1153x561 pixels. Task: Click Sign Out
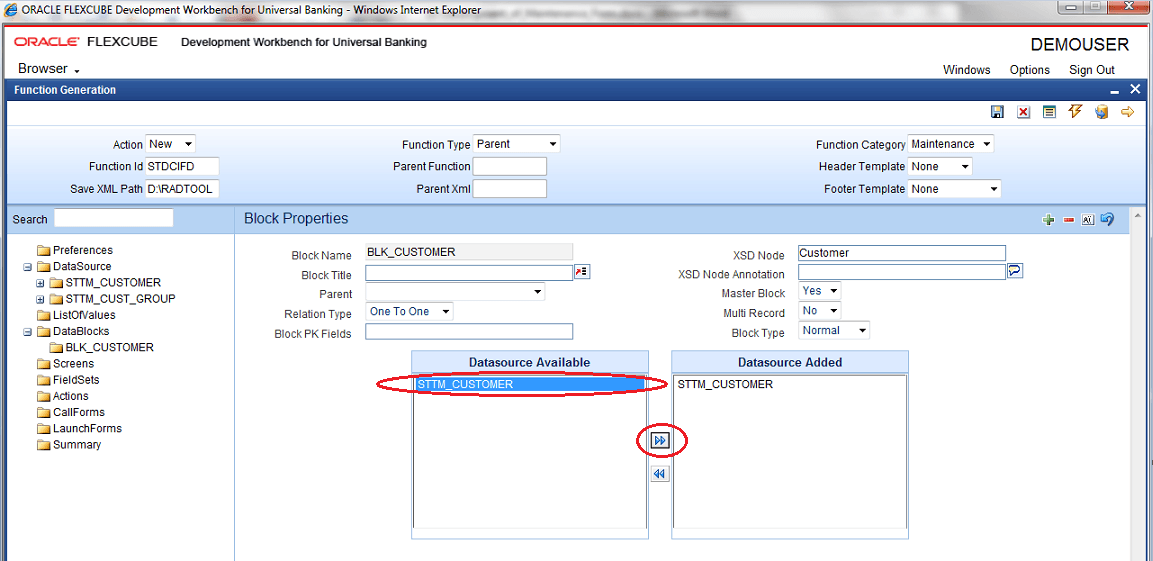1092,70
